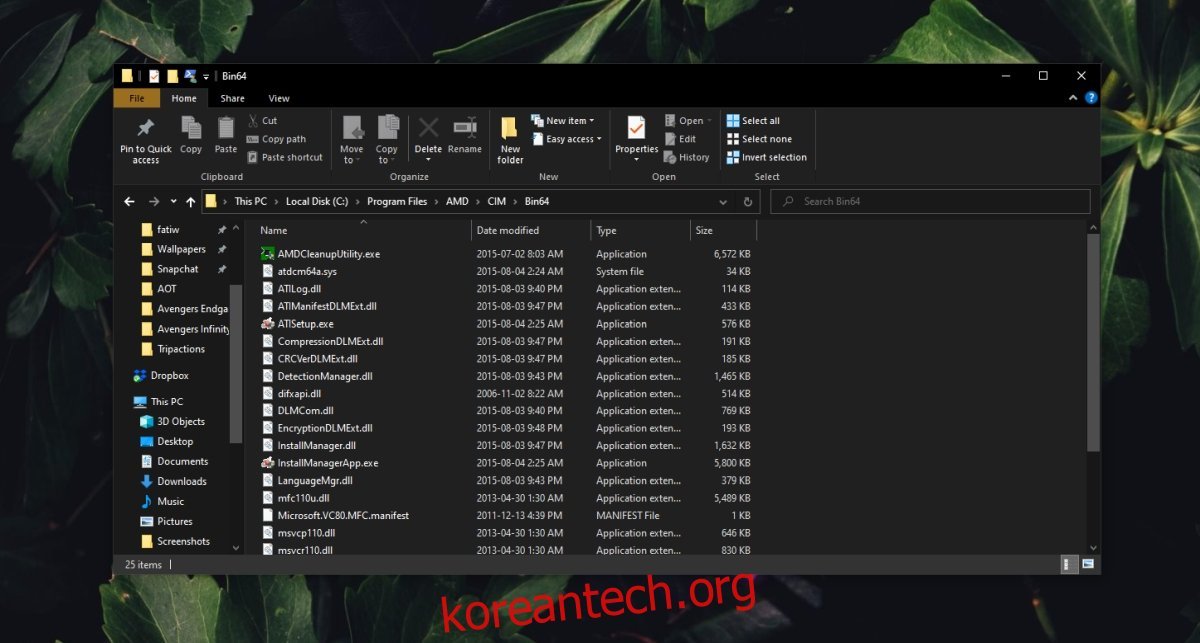Select atdcm64a.sys file
Viewport: 1200px width, 643px height.
tap(307, 271)
